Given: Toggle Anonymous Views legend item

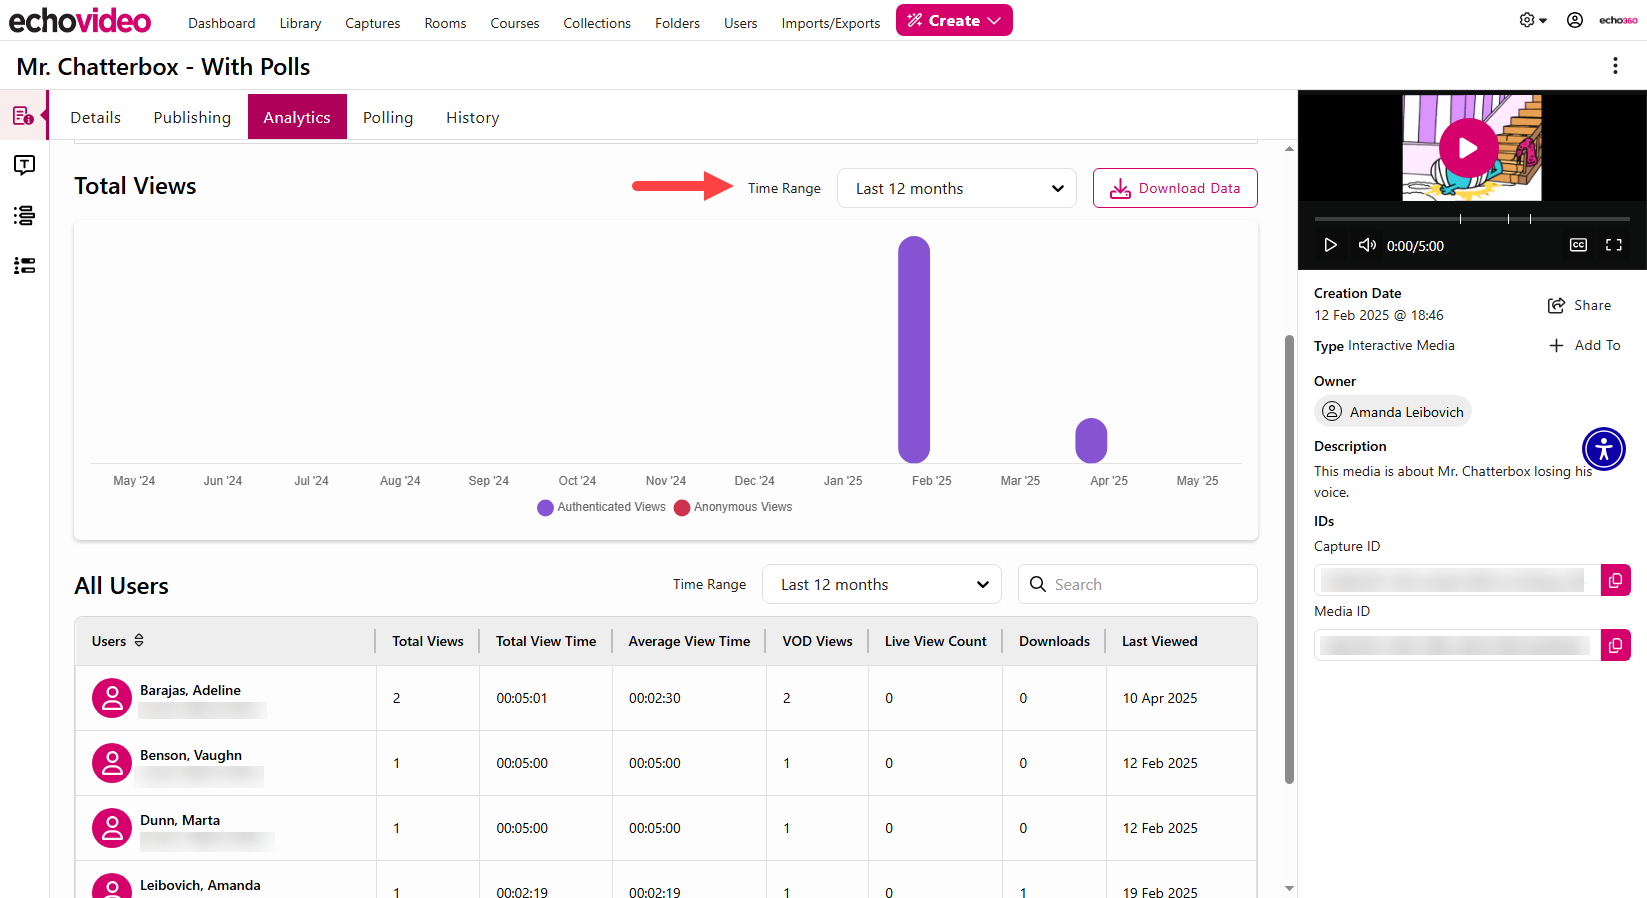Looking at the screenshot, I should (x=733, y=507).
